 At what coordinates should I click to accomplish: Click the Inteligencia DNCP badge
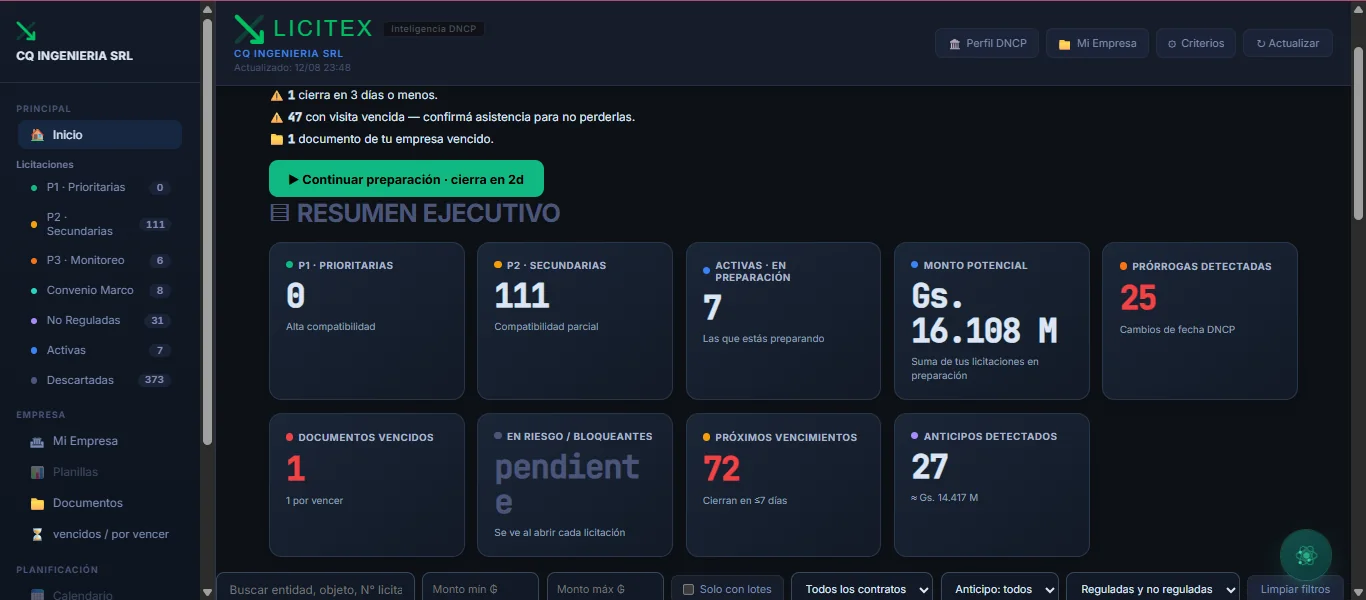click(434, 29)
